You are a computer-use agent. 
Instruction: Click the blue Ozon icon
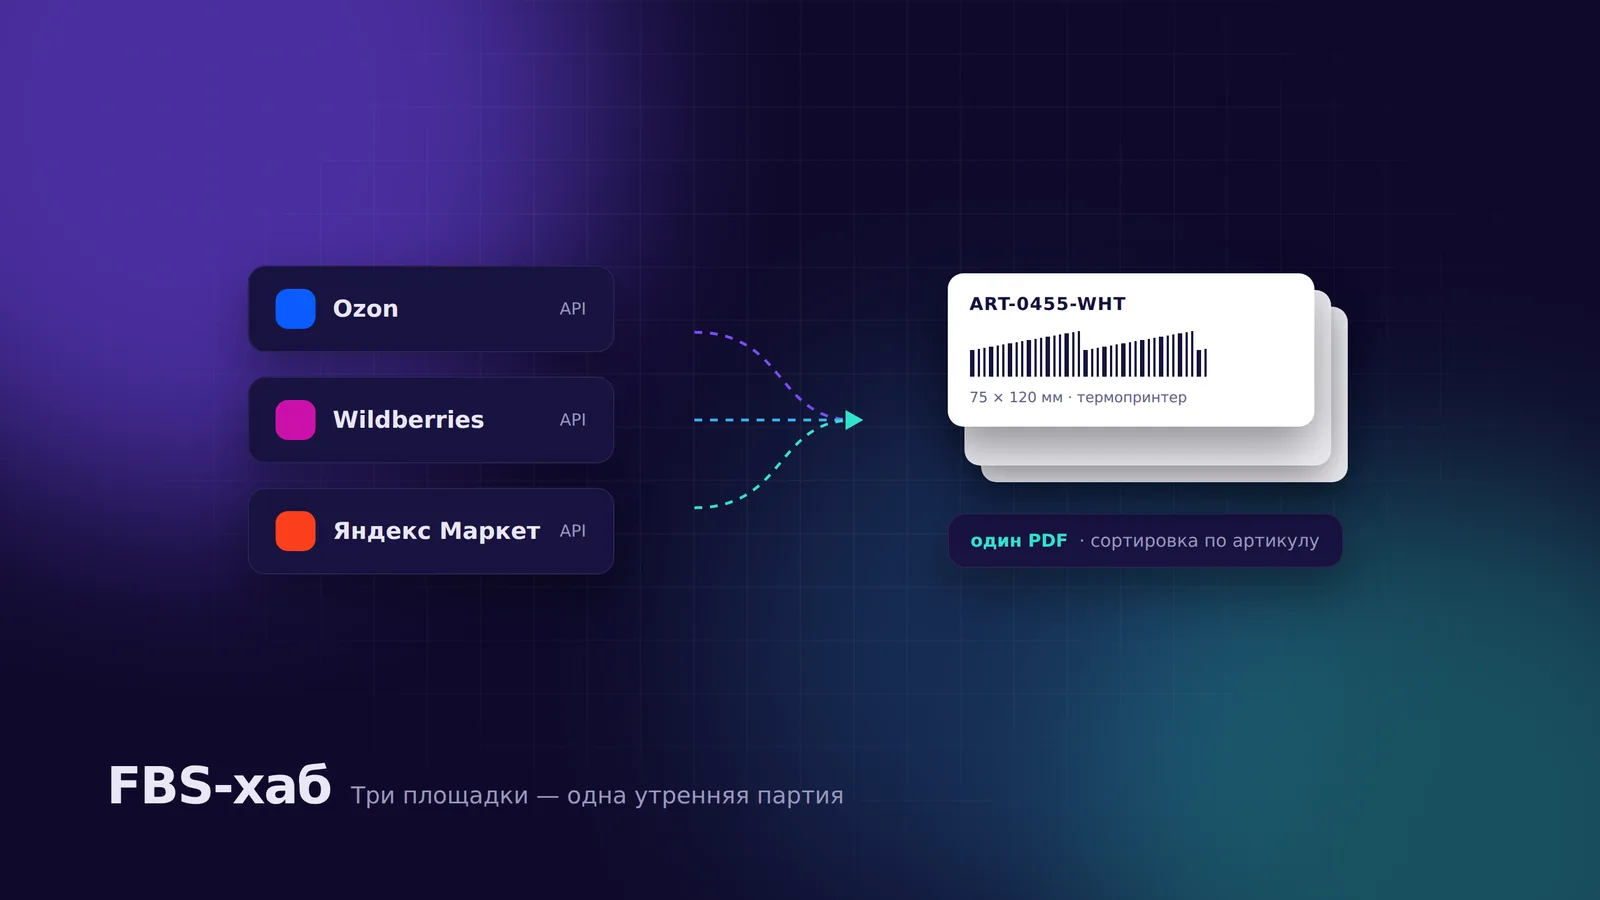click(x=295, y=309)
